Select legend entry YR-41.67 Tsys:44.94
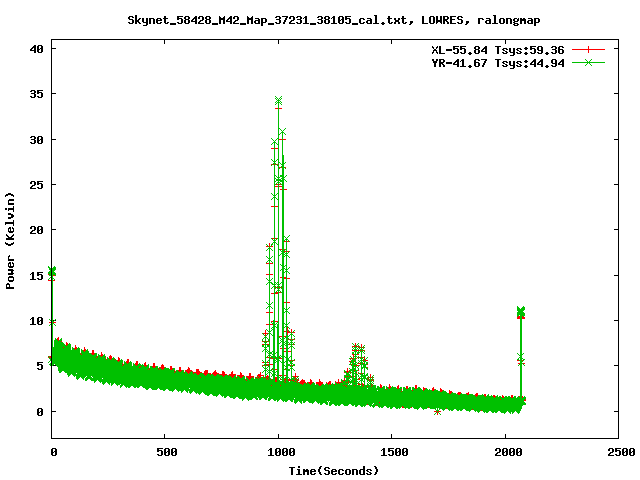Viewport: 640px width, 480px height. 498,63
